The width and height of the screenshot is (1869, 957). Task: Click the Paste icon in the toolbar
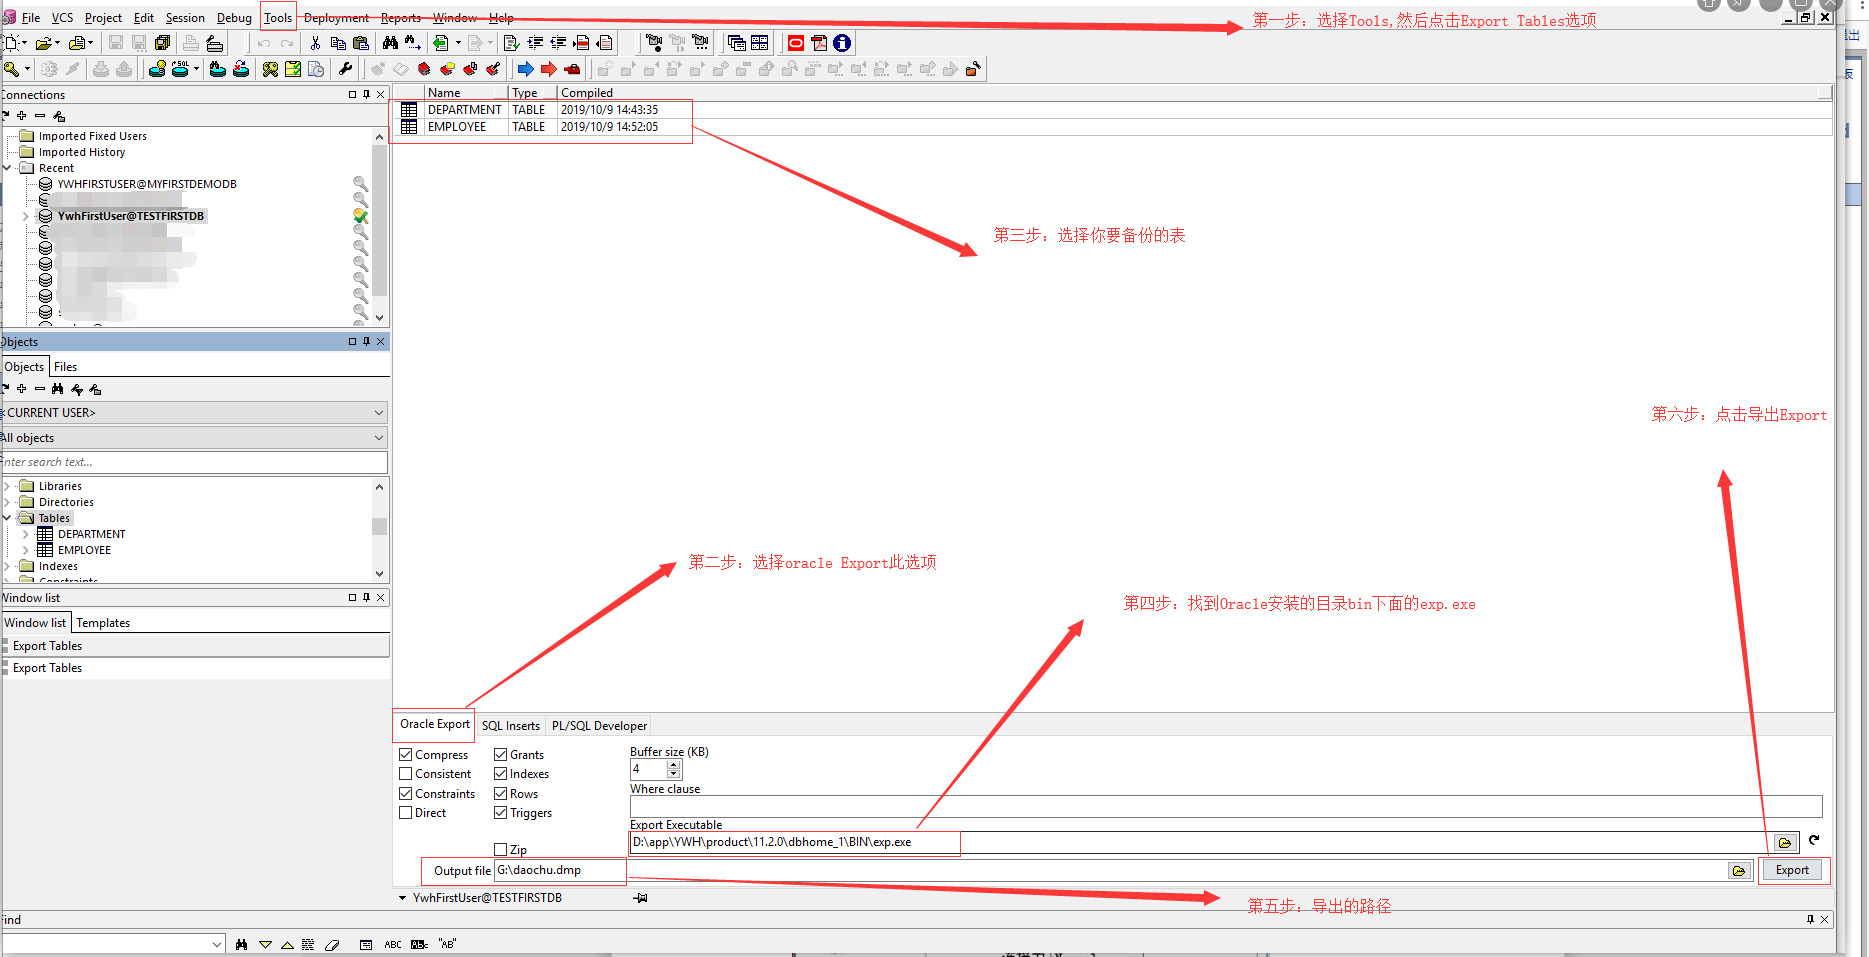point(362,43)
